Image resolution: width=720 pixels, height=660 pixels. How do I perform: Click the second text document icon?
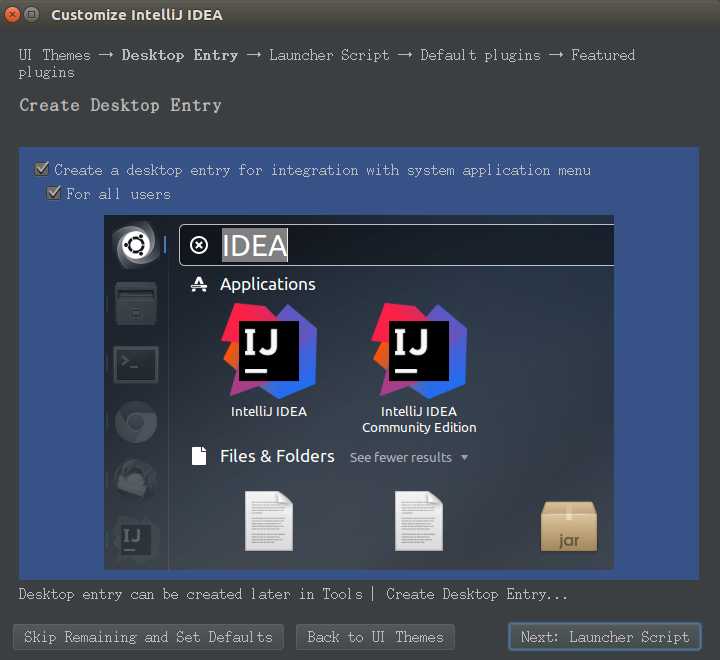419,521
